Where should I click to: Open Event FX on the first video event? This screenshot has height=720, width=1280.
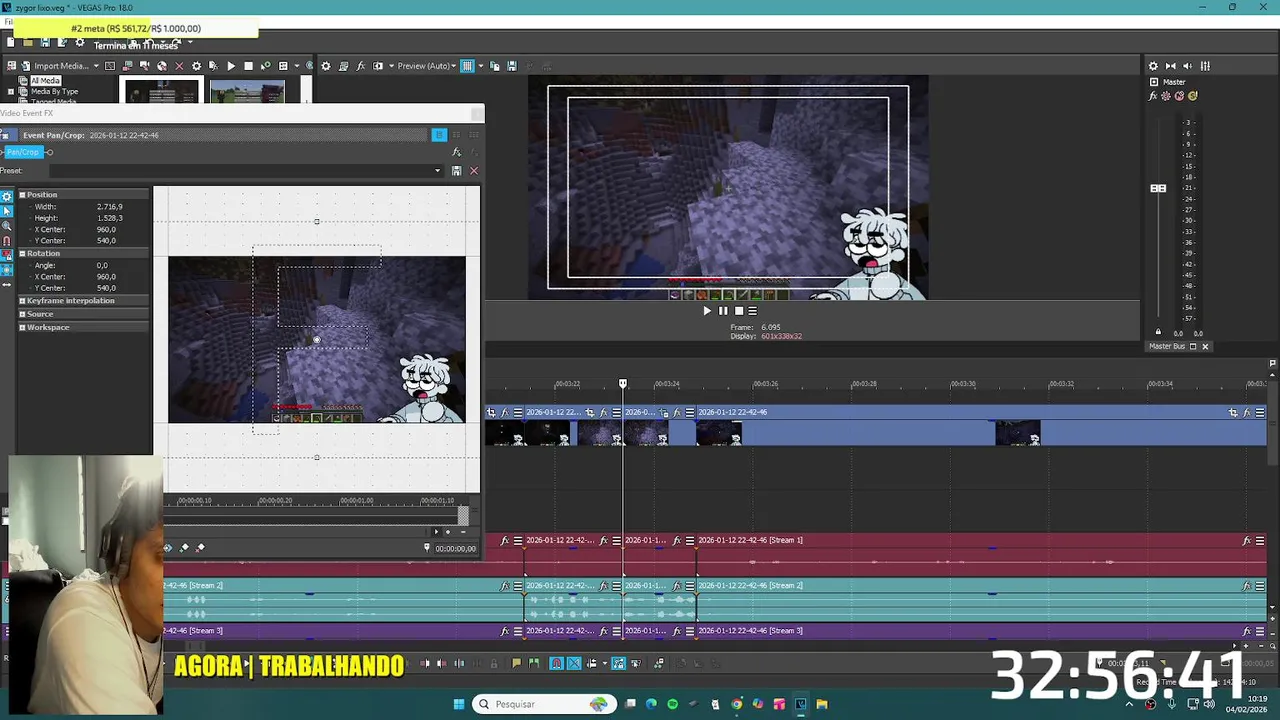pos(504,412)
